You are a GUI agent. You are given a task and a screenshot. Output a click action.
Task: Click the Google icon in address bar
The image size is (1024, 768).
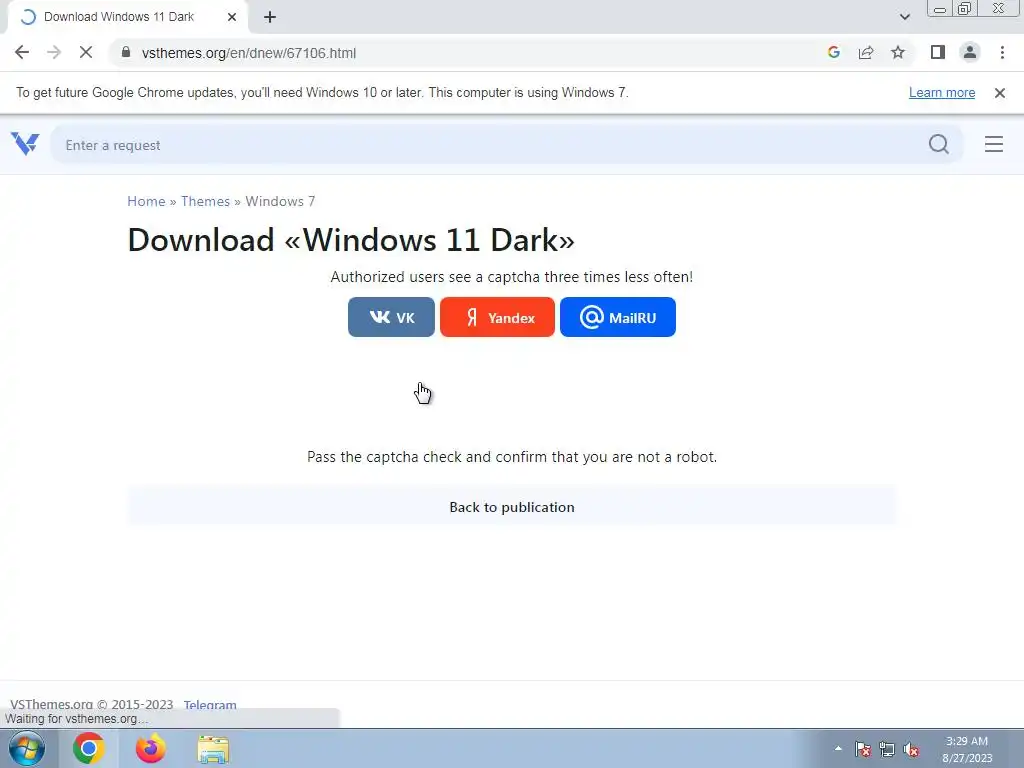coord(833,52)
